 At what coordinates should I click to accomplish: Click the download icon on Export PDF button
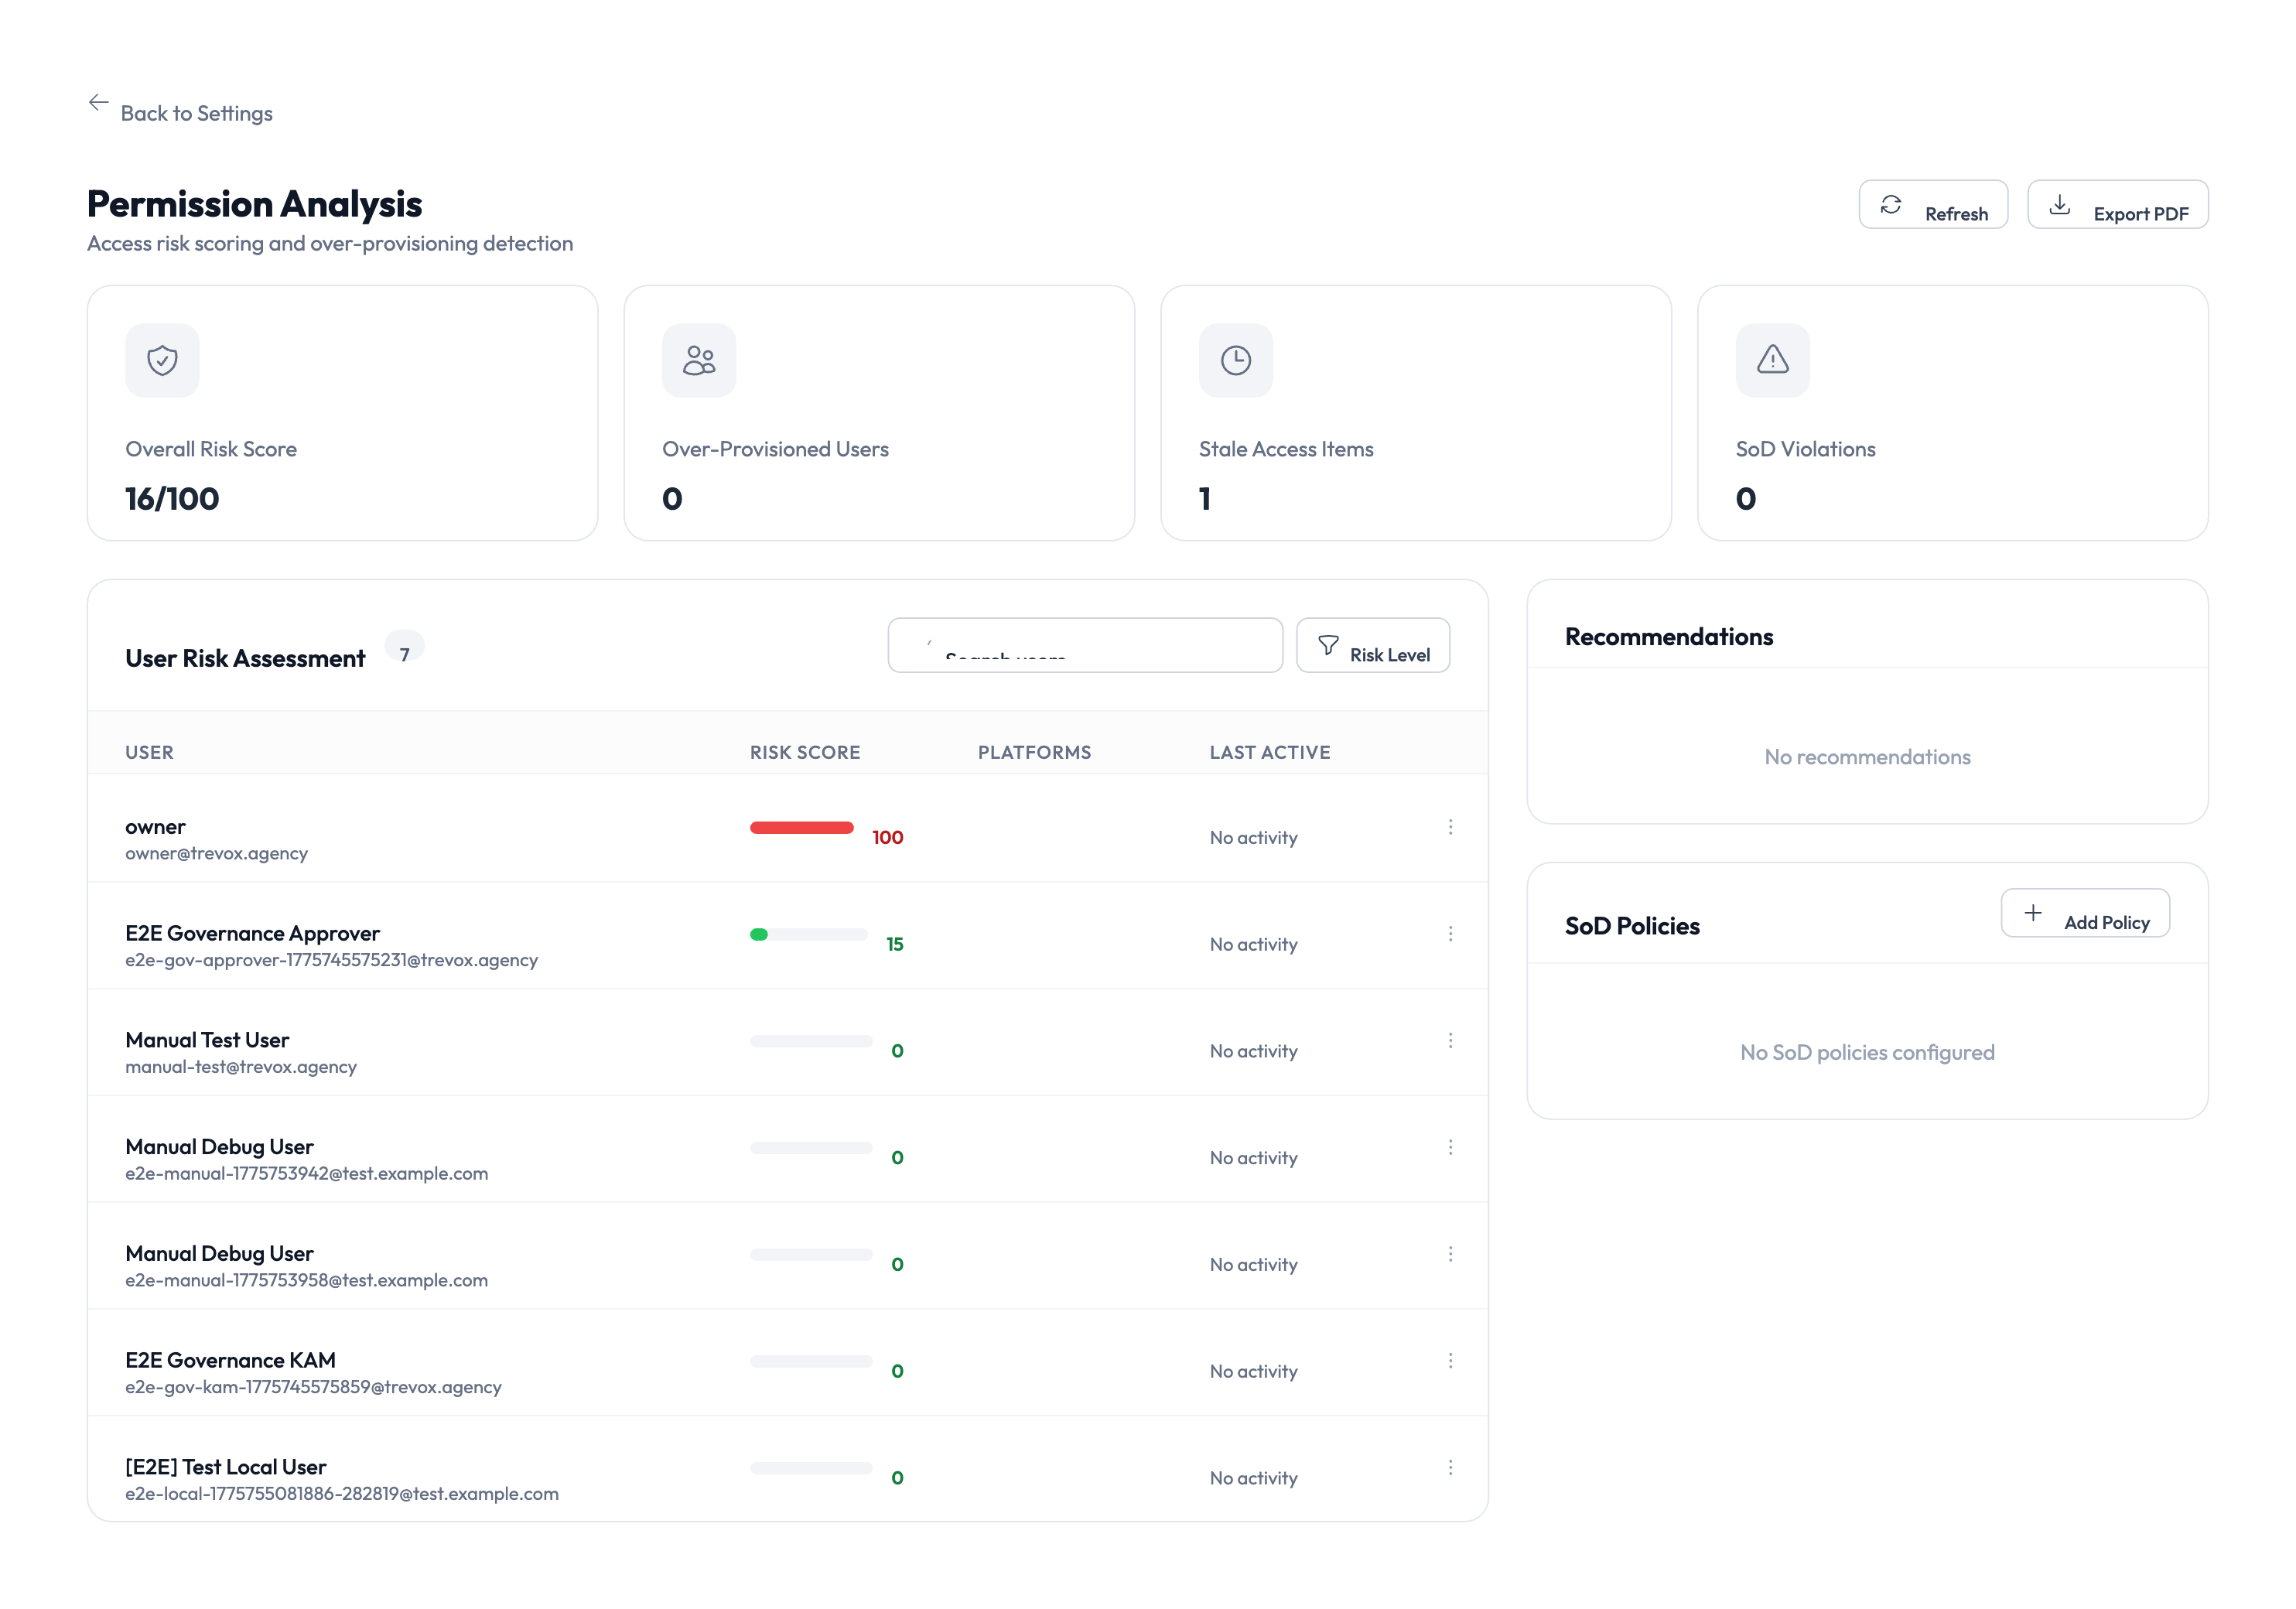tap(2060, 206)
